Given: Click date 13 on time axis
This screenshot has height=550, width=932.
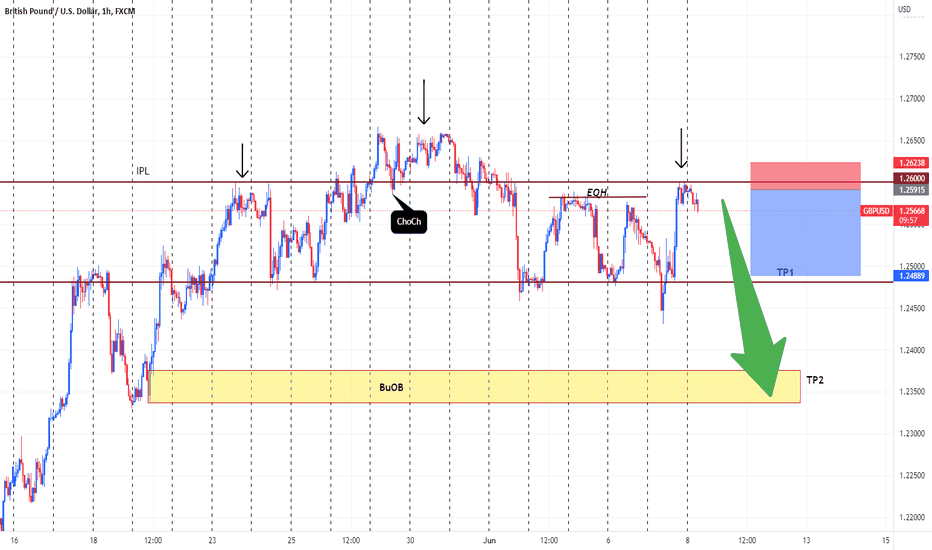Looking at the screenshot, I should pyautogui.click(x=807, y=540).
